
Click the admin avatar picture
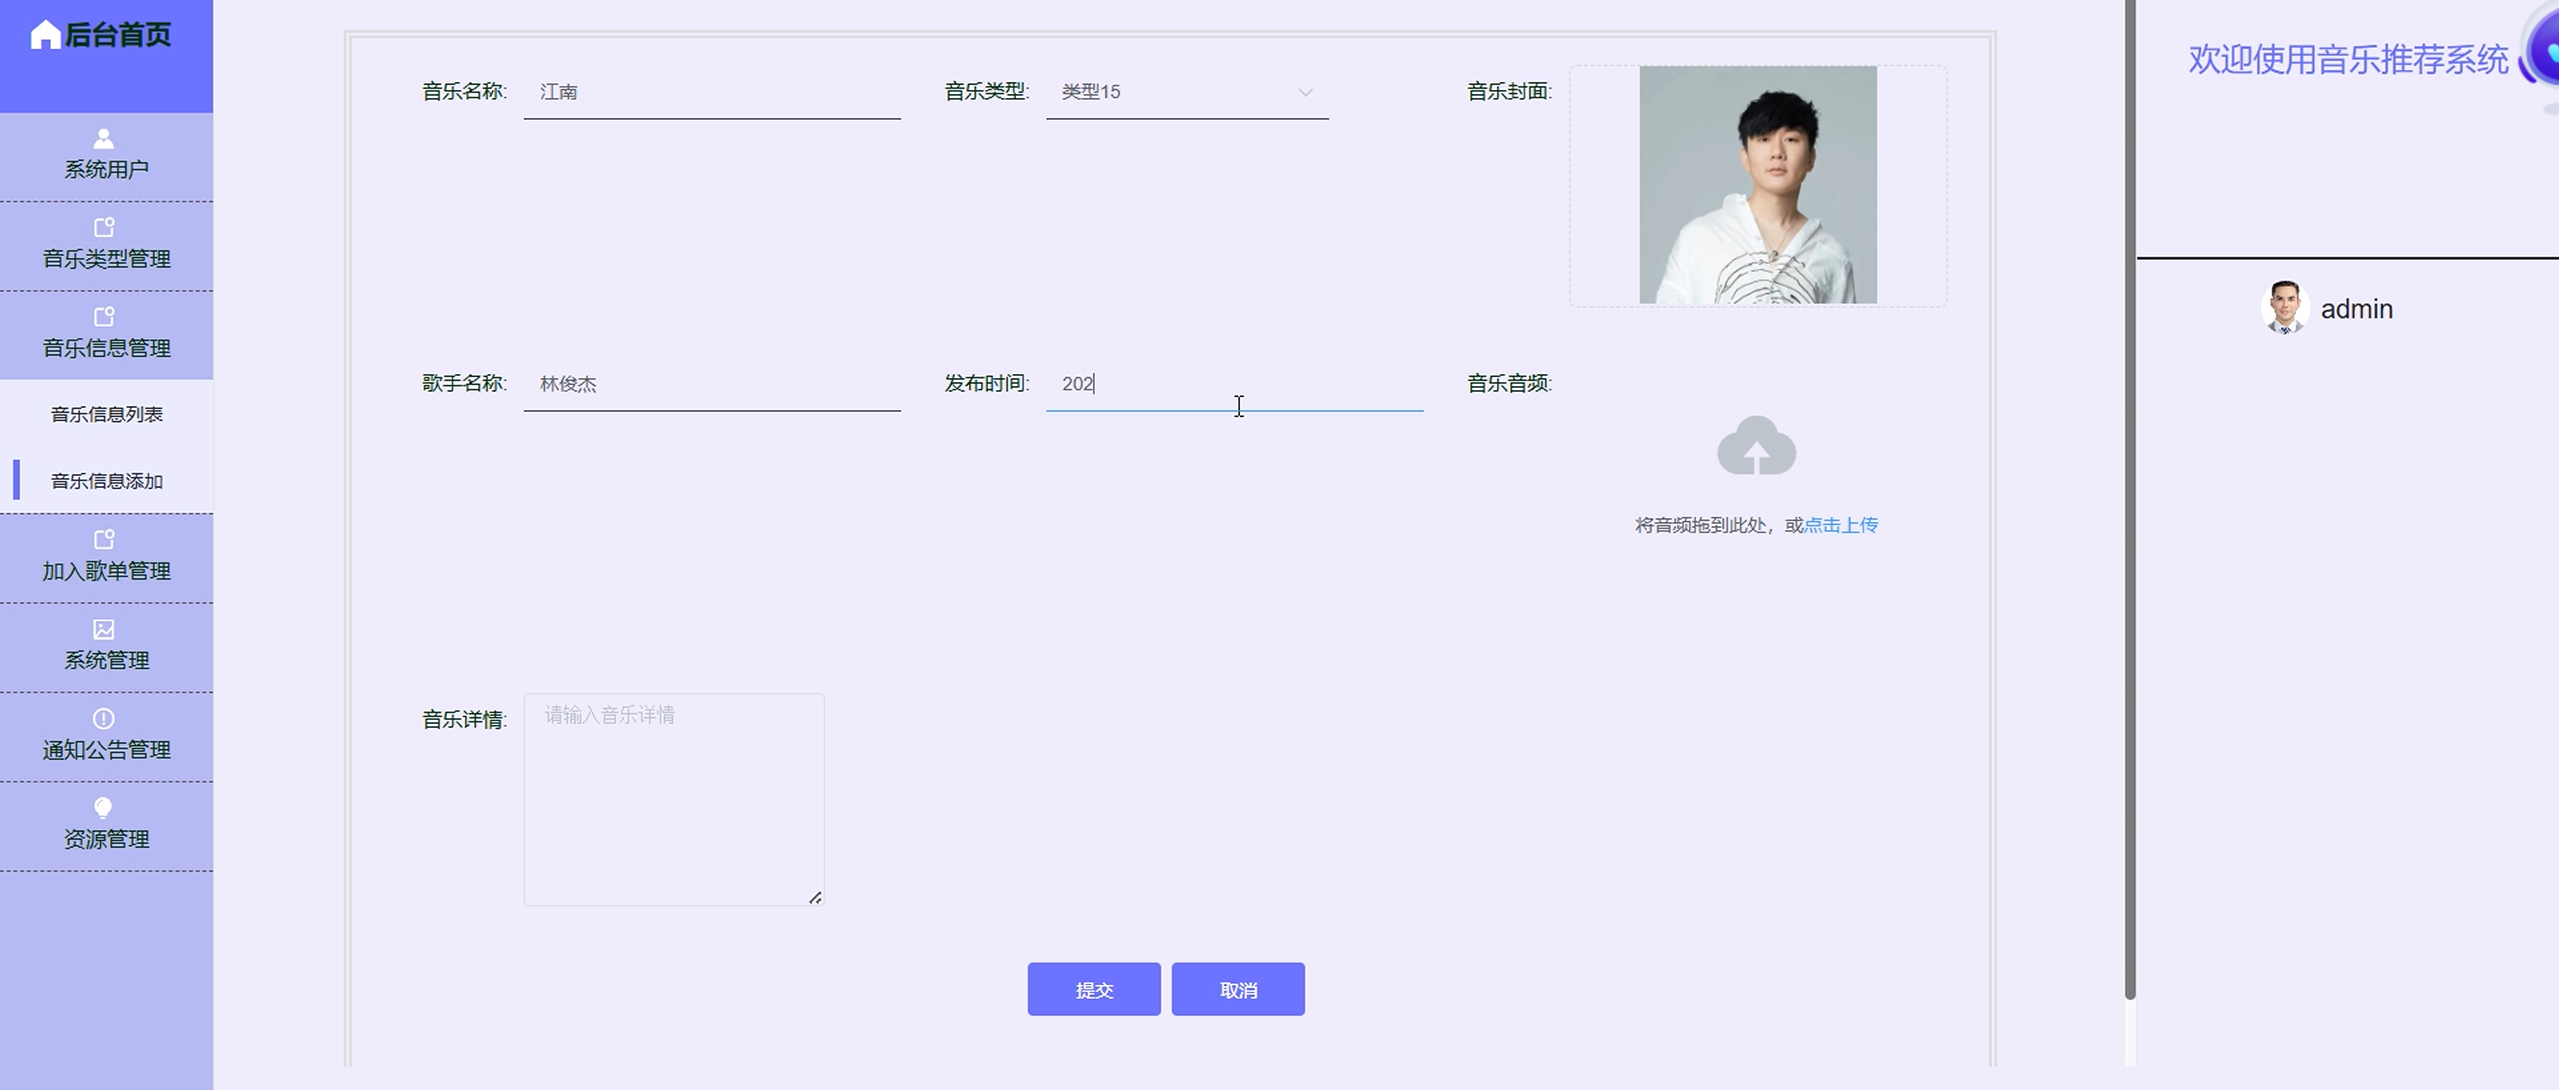tap(2284, 307)
